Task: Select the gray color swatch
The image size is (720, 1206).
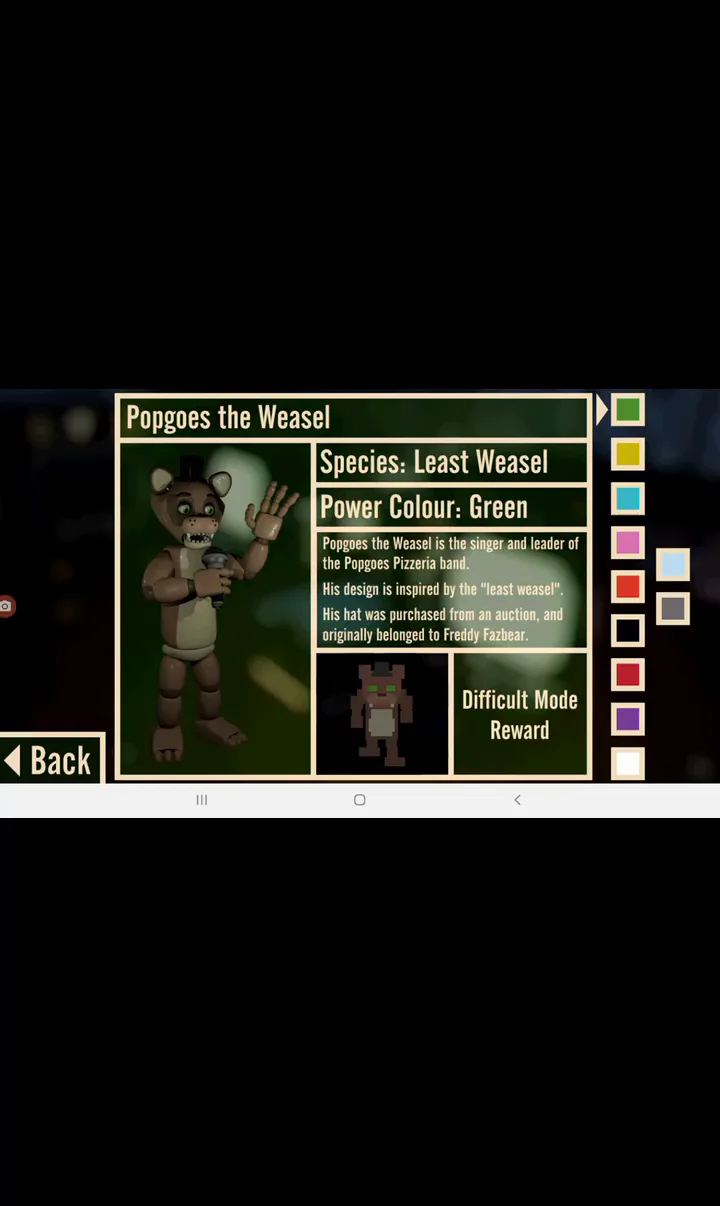Action: pos(673,608)
